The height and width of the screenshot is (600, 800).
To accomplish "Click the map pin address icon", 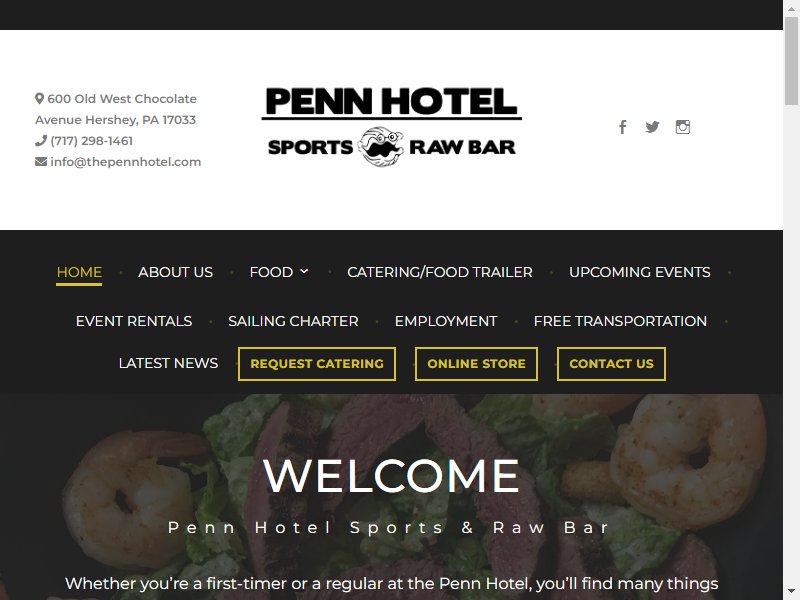I will coord(39,98).
